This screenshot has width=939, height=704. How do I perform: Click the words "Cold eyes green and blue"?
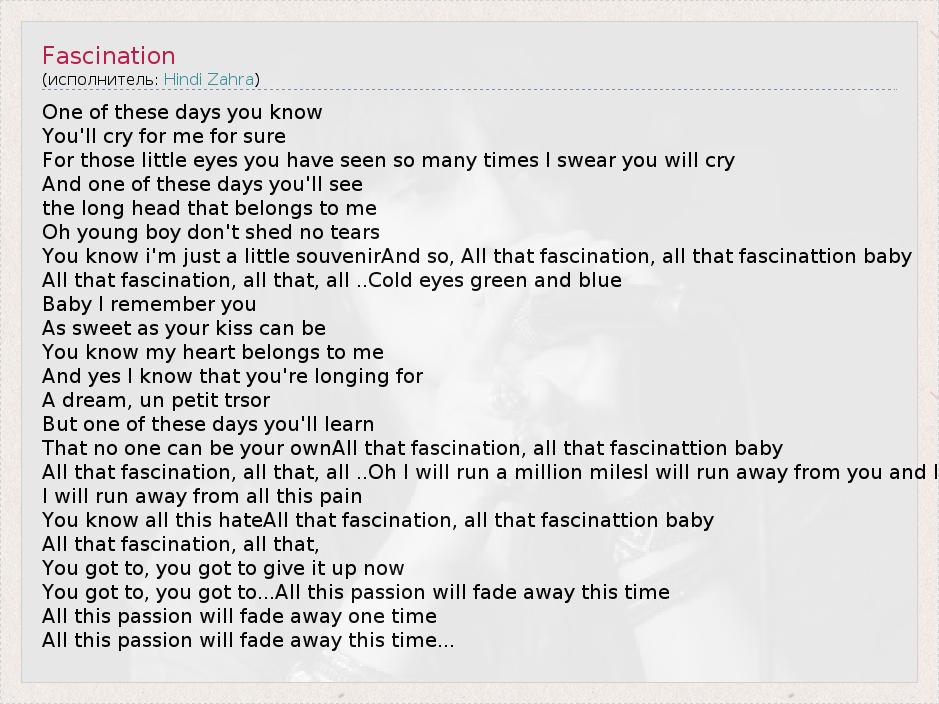click(495, 280)
